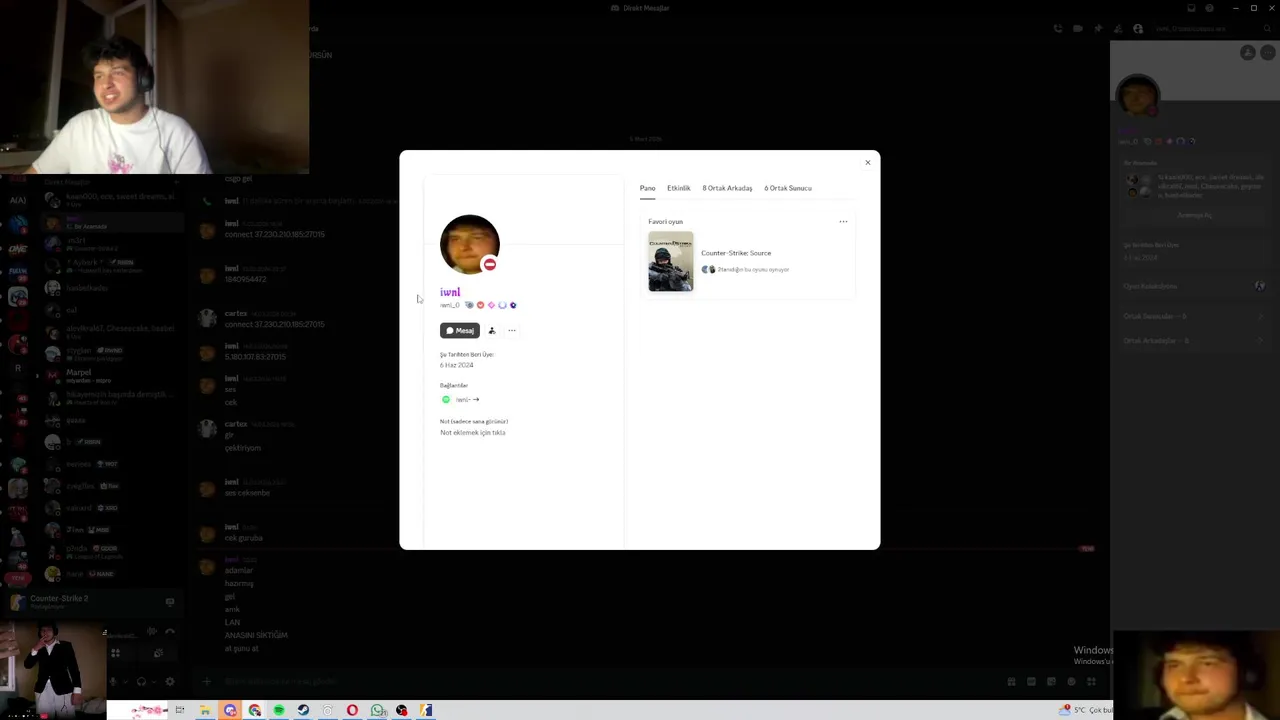
Task: Click the message input field in chat
Action: point(600,682)
